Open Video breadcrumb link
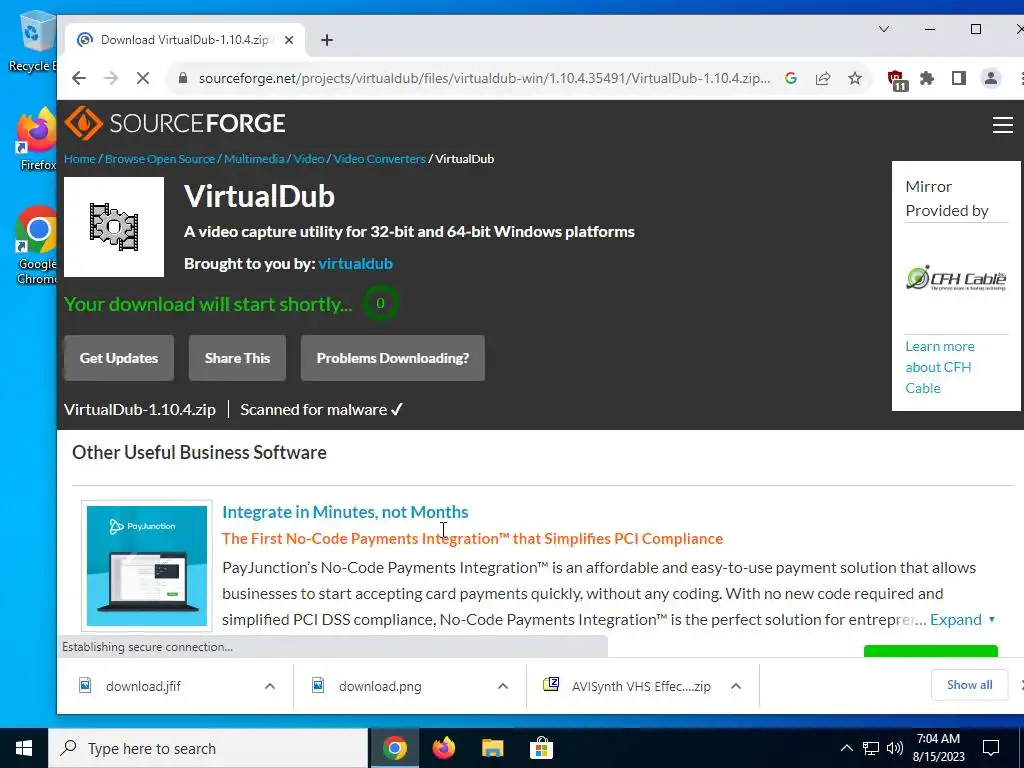The width and height of the screenshot is (1024, 768). point(308,159)
